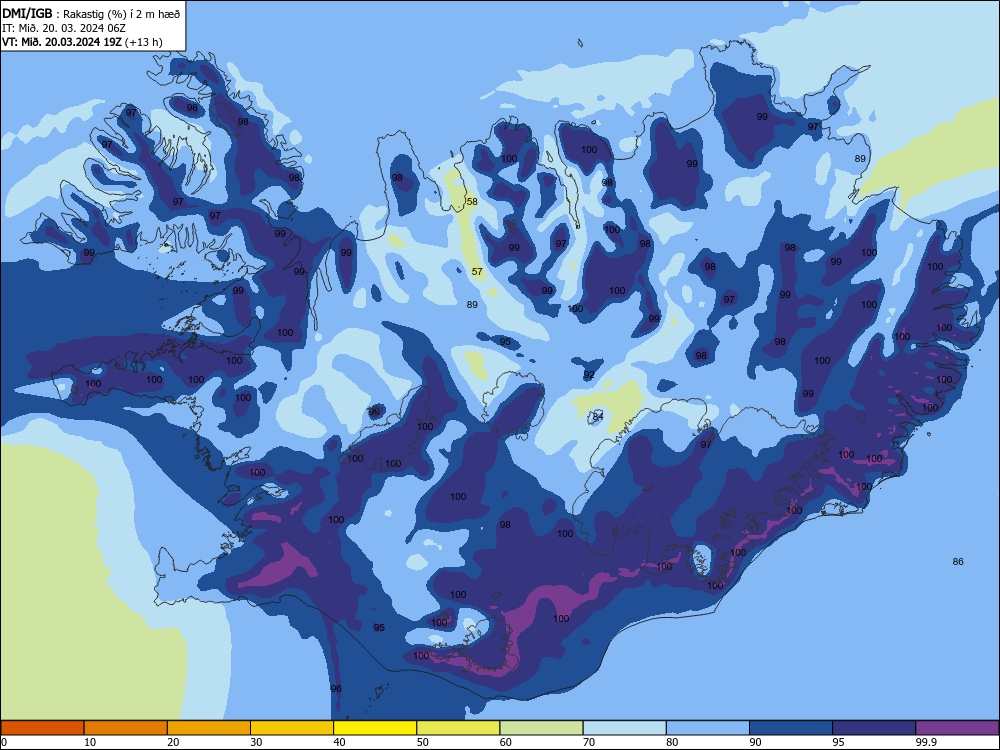Image resolution: width=1000 pixels, height=750 pixels.
Task: Click the '58' humidity value on map
Action: click(x=471, y=202)
